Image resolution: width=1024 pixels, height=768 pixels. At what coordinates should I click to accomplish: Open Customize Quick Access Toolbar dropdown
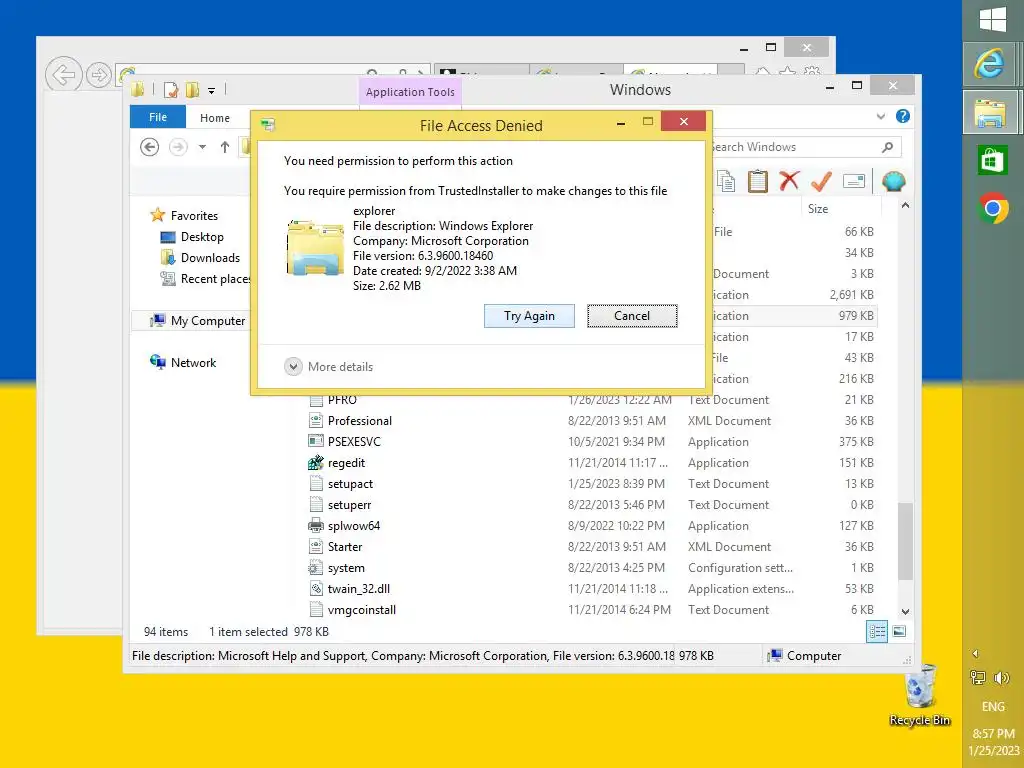[212, 91]
